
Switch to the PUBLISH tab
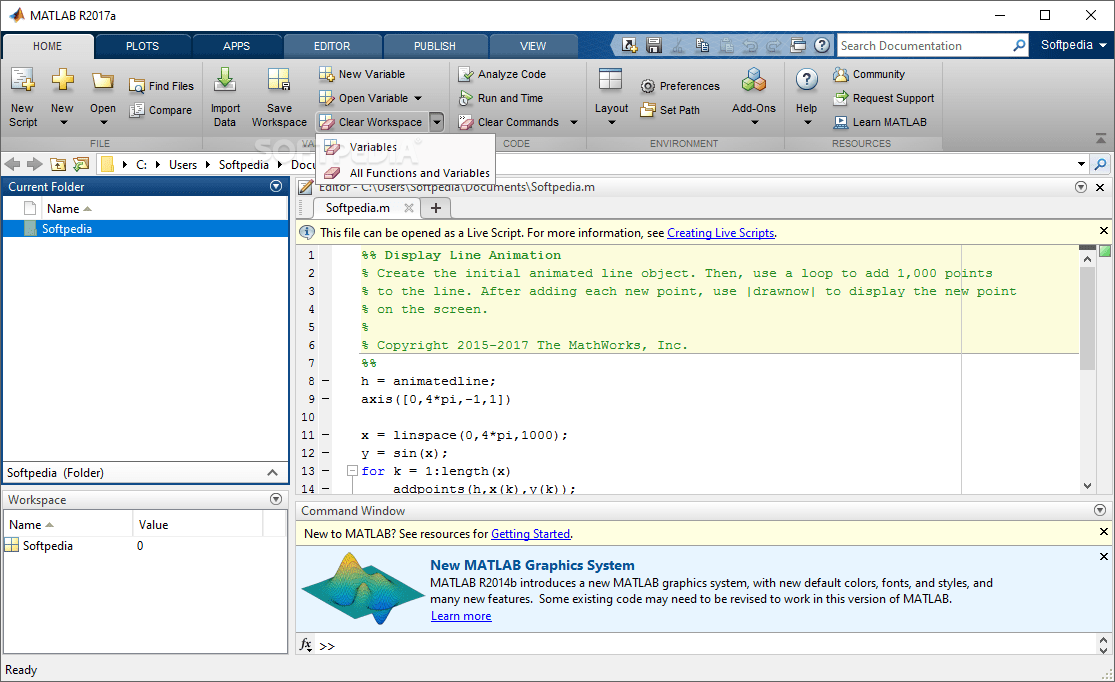pyautogui.click(x=434, y=46)
